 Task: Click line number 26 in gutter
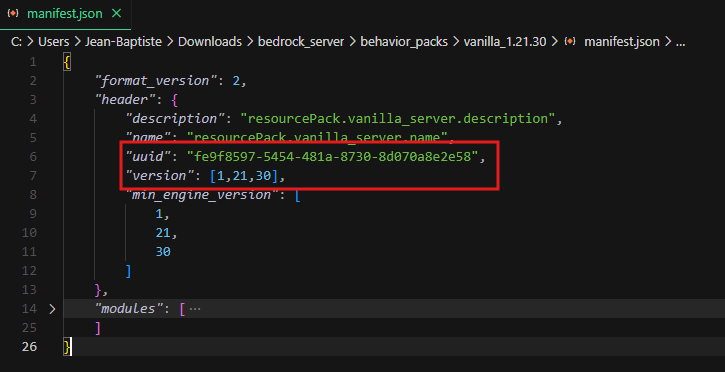(29, 346)
